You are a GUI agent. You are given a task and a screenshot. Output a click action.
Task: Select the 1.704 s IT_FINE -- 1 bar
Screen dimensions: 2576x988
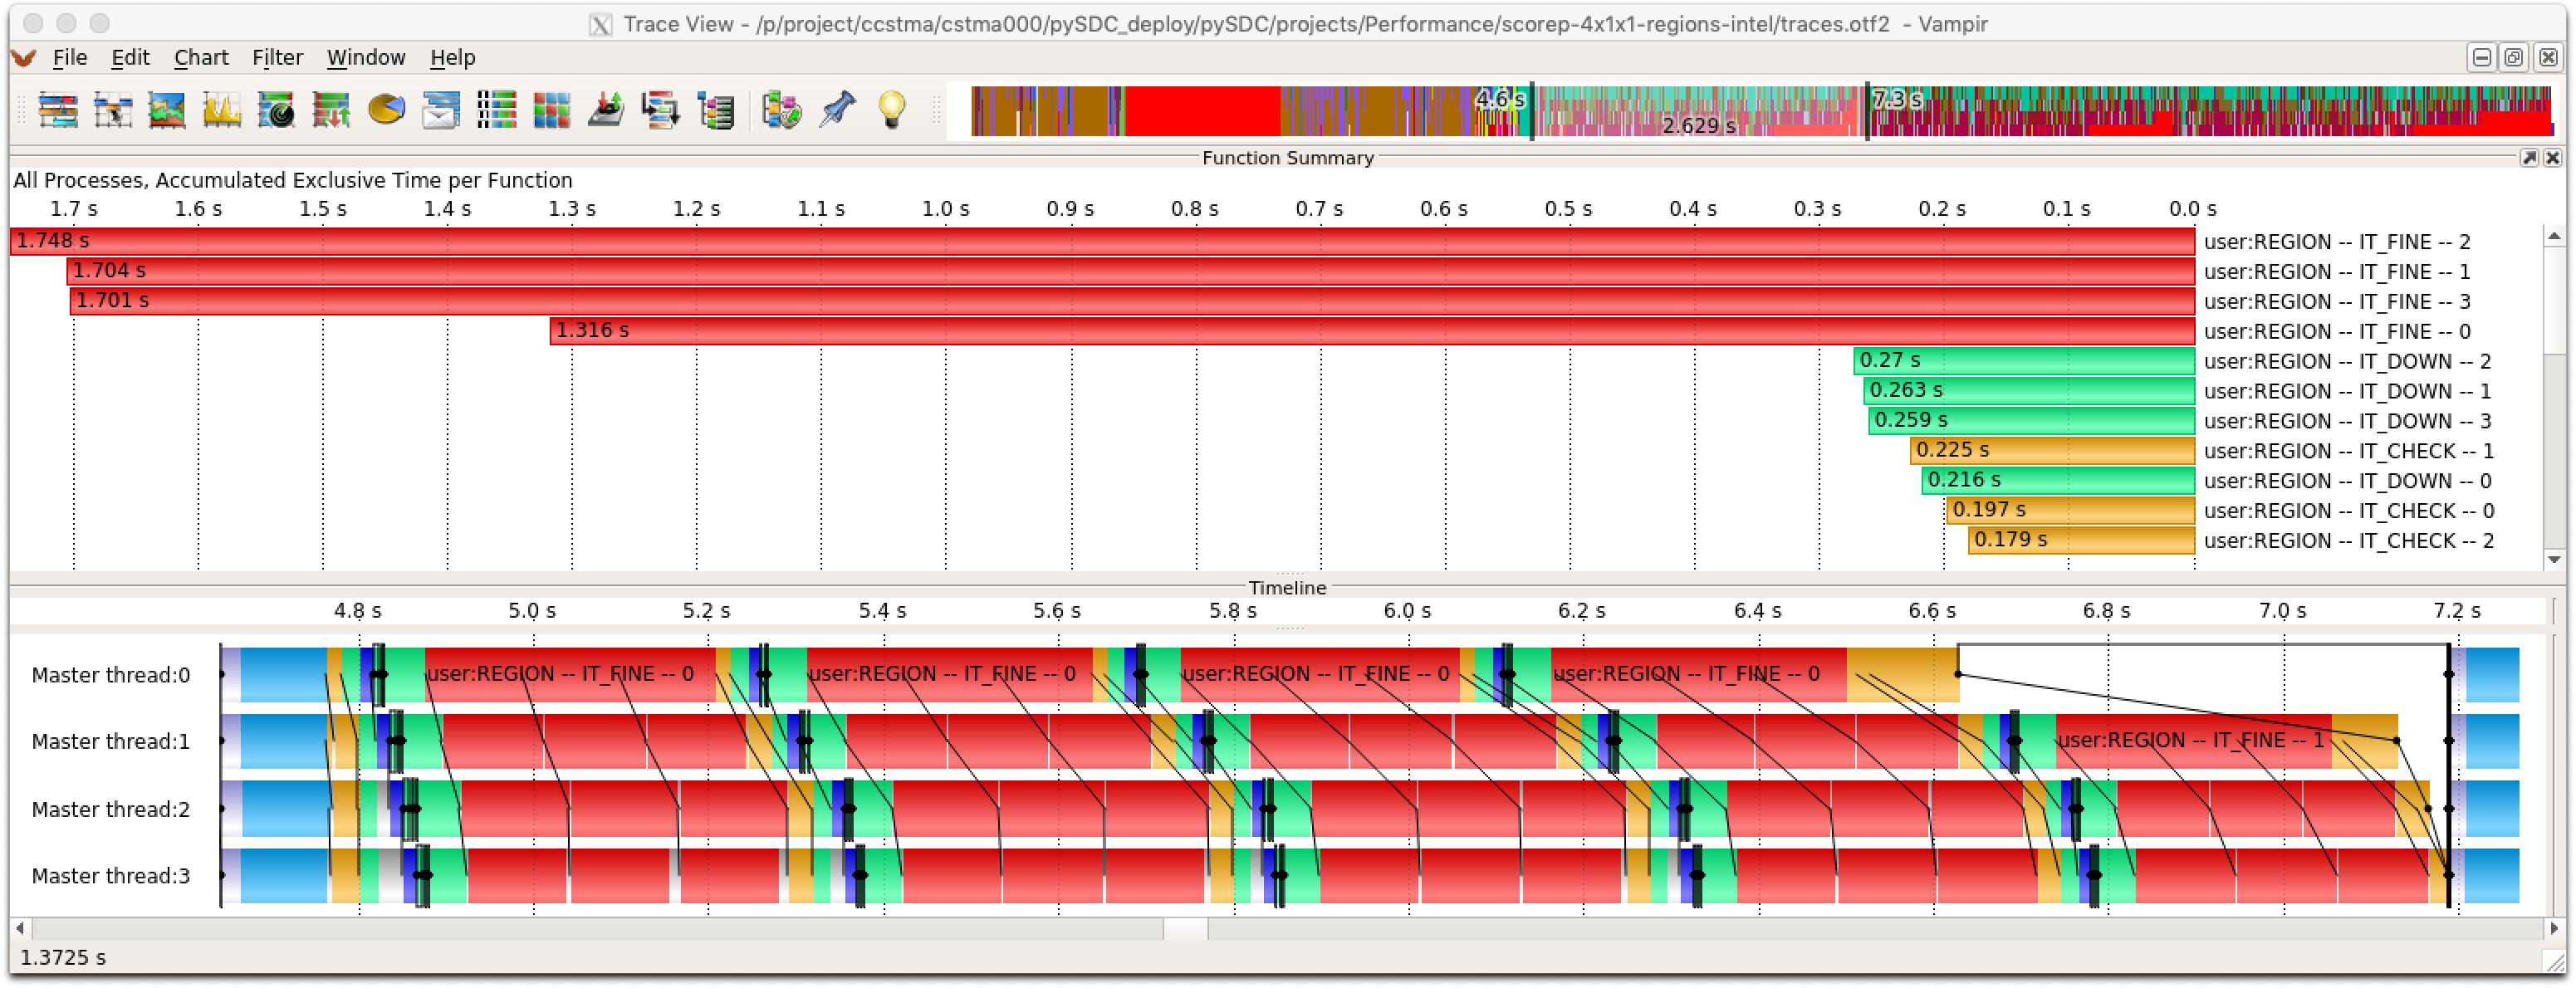(1131, 271)
